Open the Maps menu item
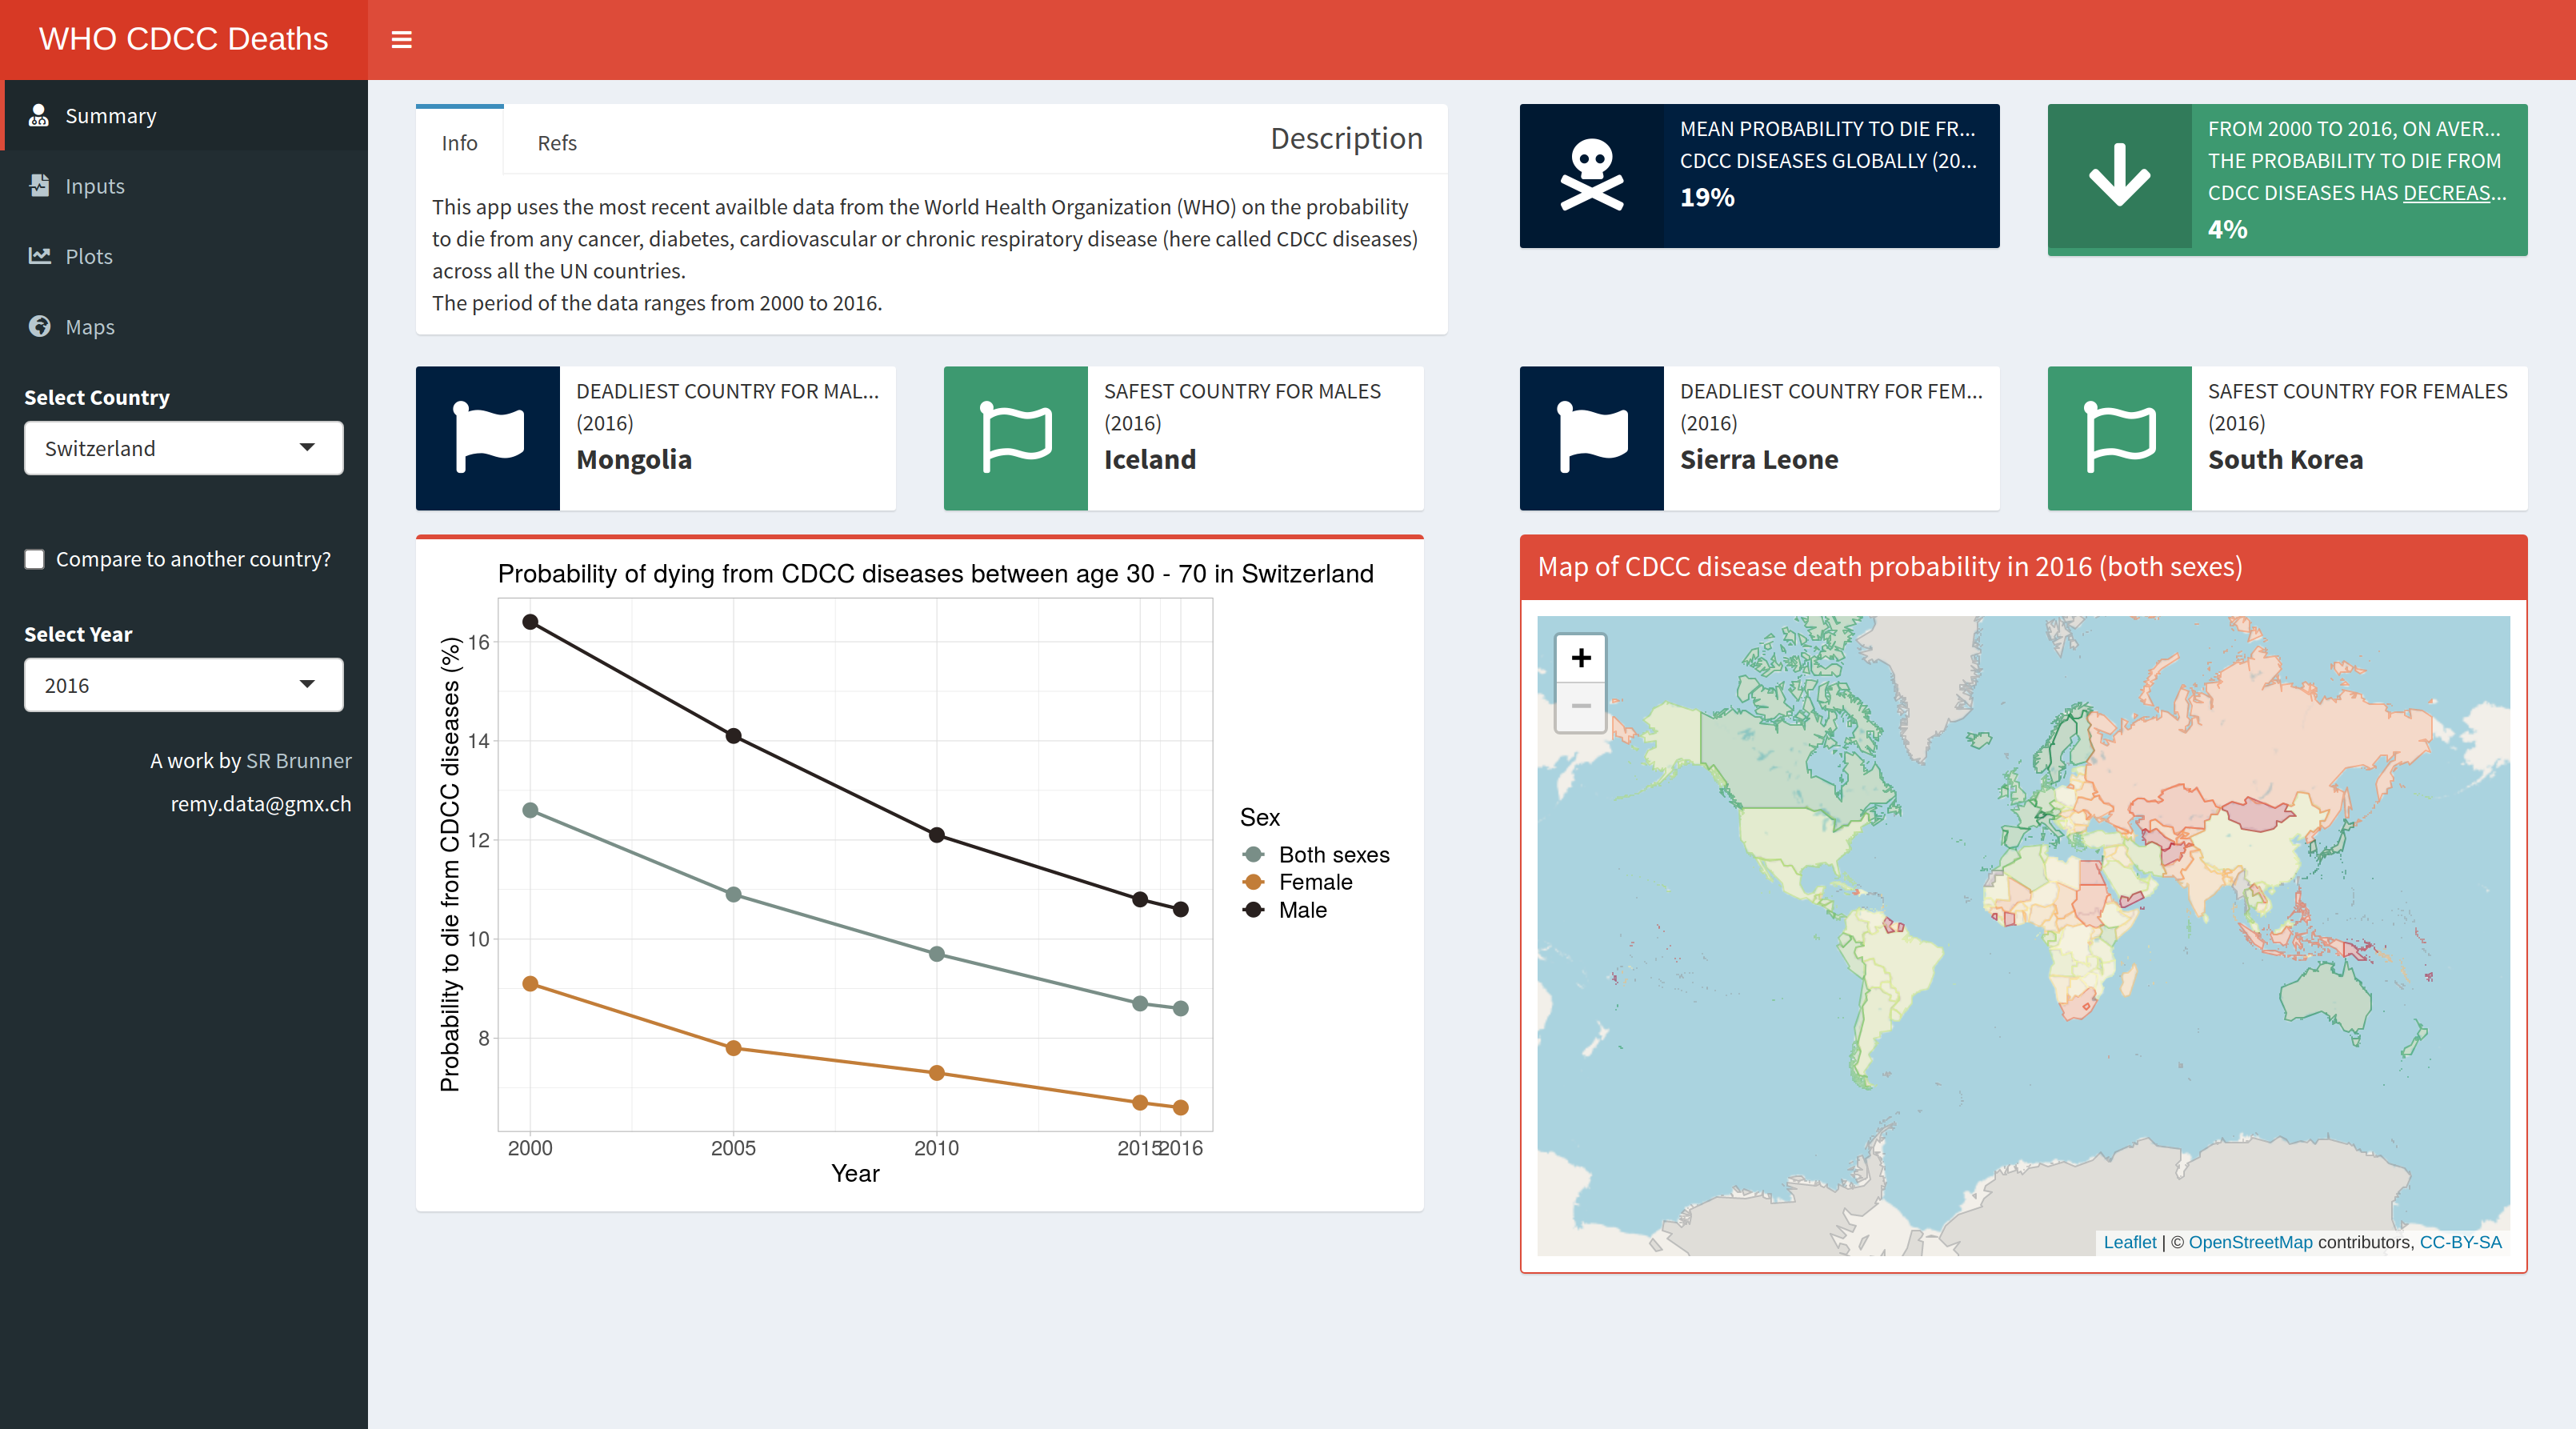This screenshot has width=2576, height=1429. (184, 326)
